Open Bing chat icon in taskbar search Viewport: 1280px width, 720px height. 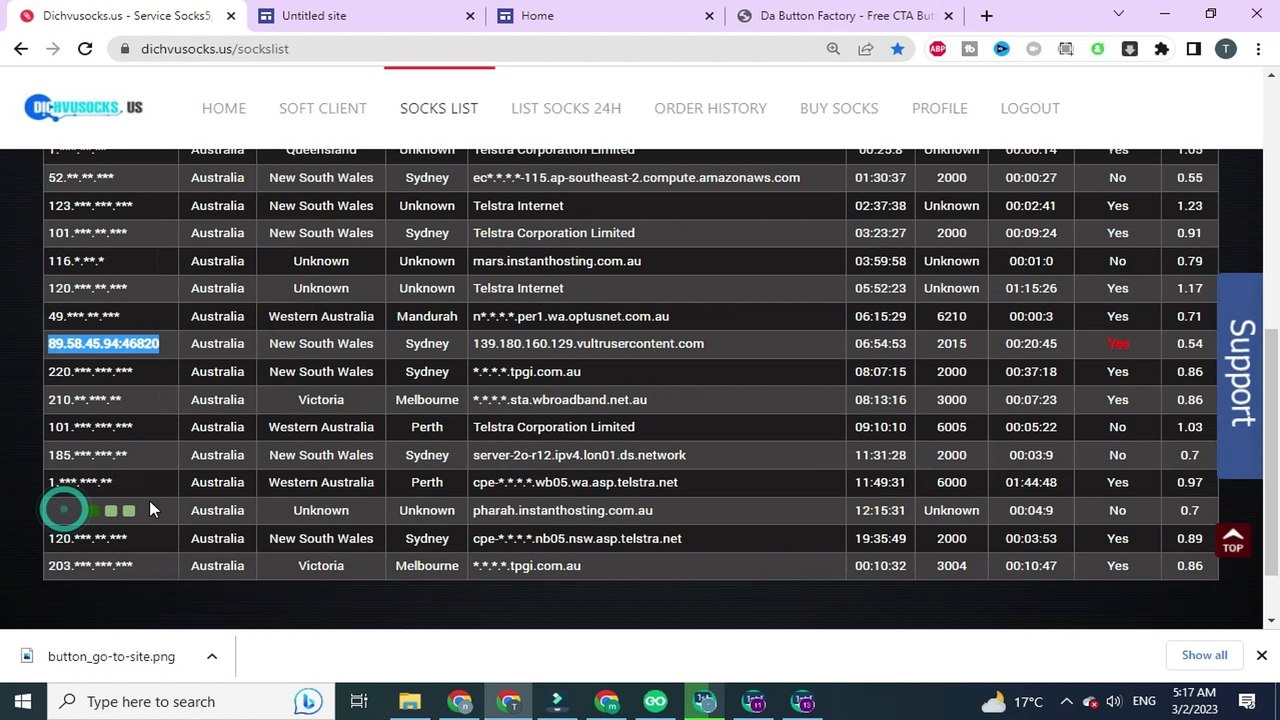pos(308,701)
